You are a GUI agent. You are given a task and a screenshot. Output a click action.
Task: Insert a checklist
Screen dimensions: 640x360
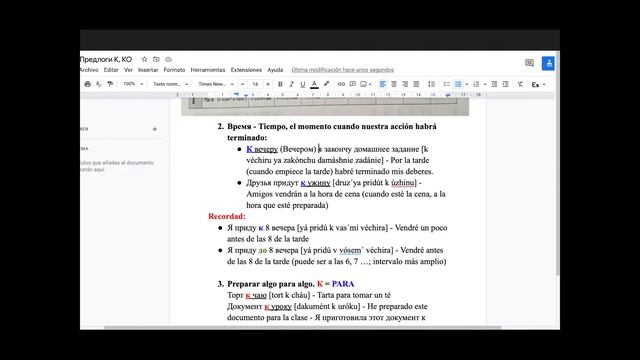[x=446, y=84]
